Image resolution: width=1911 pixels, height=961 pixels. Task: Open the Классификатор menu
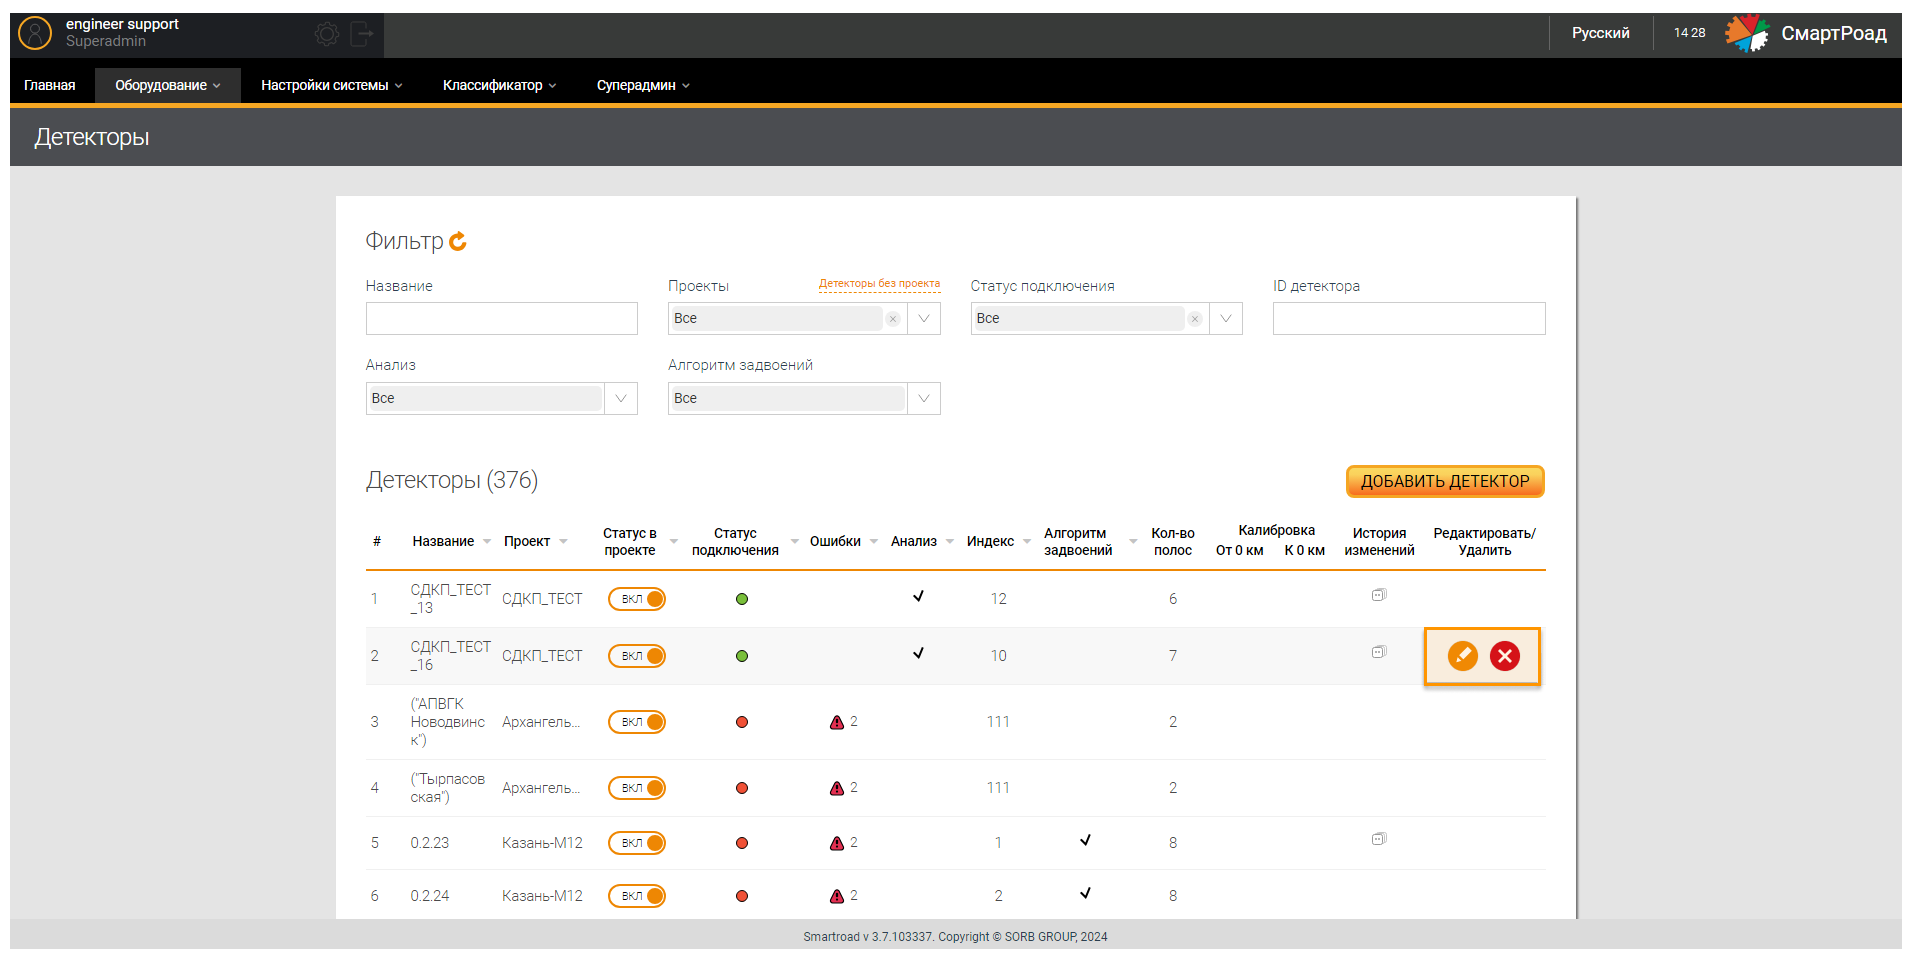pyautogui.click(x=500, y=85)
